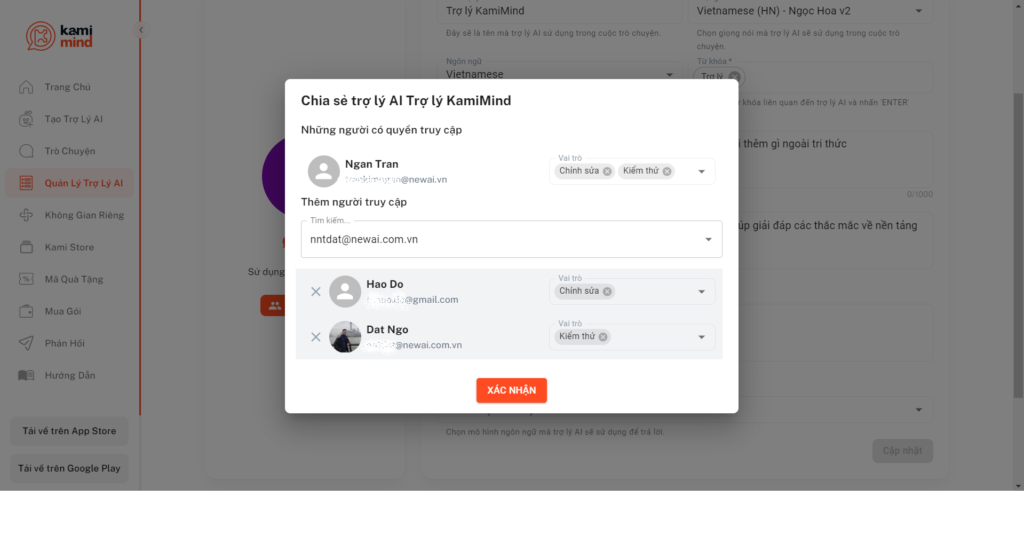Viewport: 1024px width, 534px height.
Task: Expand Dat Ngo's Vai trò dropdown
Action: click(701, 337)
